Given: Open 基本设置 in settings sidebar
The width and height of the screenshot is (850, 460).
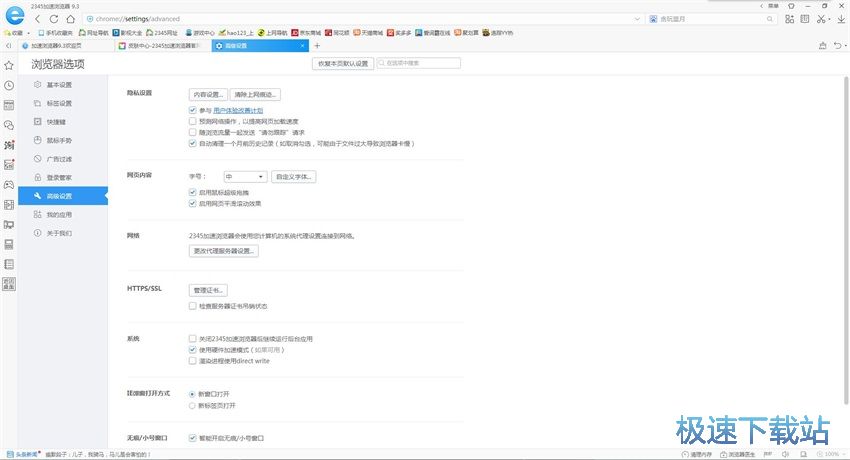Looking at the screenshot, I should tap(63, 85).
